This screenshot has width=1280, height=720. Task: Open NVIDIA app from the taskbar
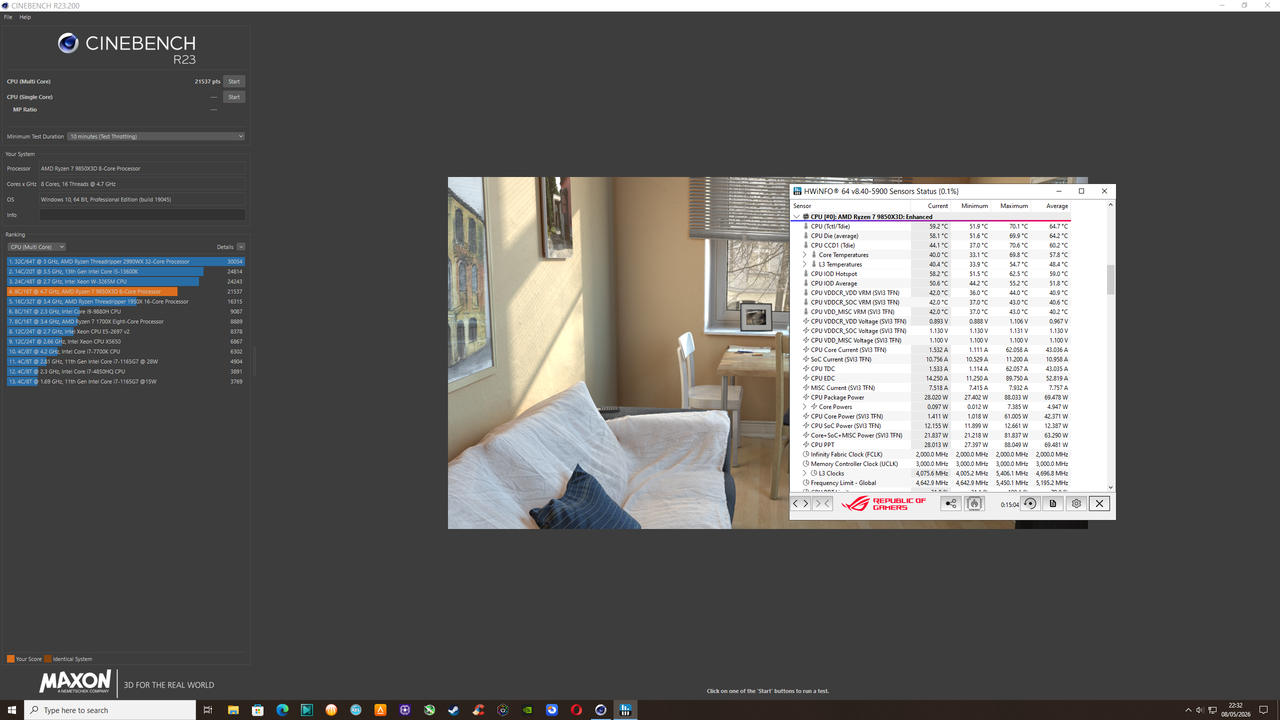coord(527,710)
